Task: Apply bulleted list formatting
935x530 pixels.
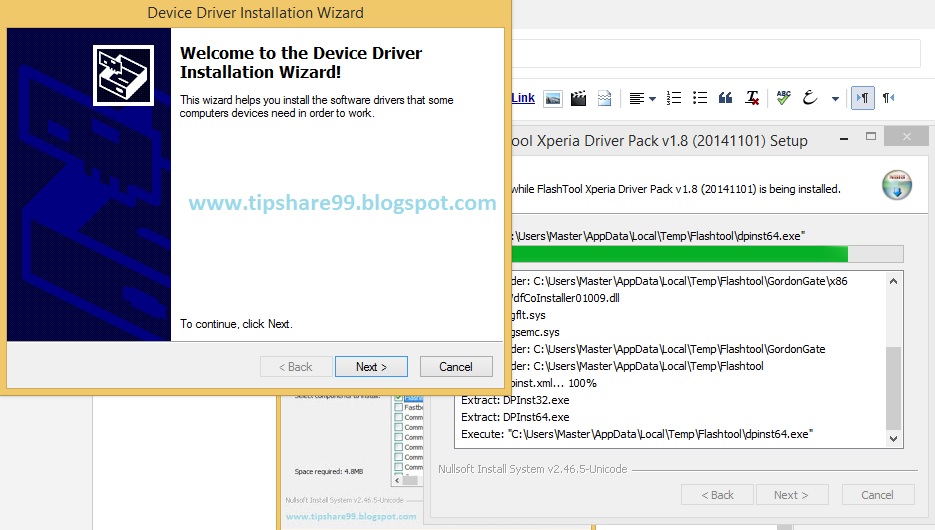Action: [x=700, y=98]
